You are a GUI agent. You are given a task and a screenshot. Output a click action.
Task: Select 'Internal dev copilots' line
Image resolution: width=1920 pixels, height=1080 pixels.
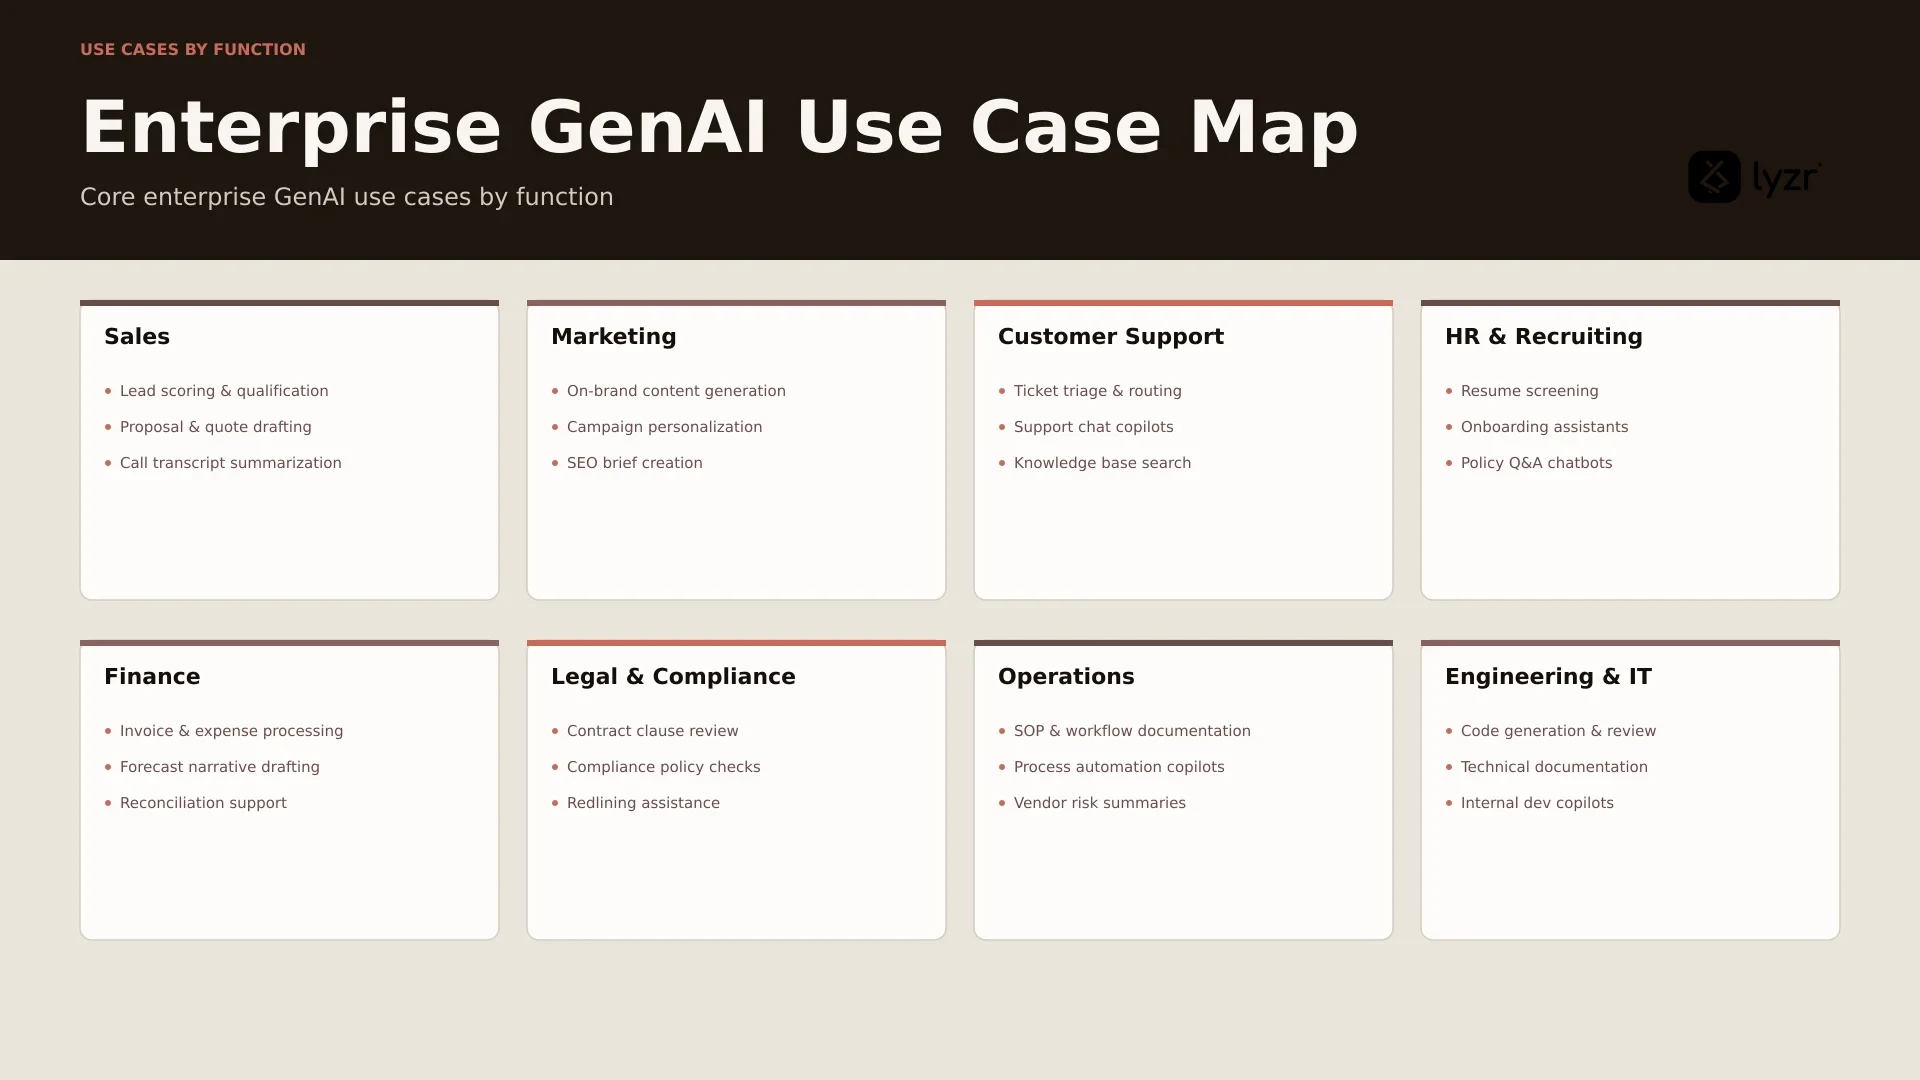click(x=1538, y=803)
